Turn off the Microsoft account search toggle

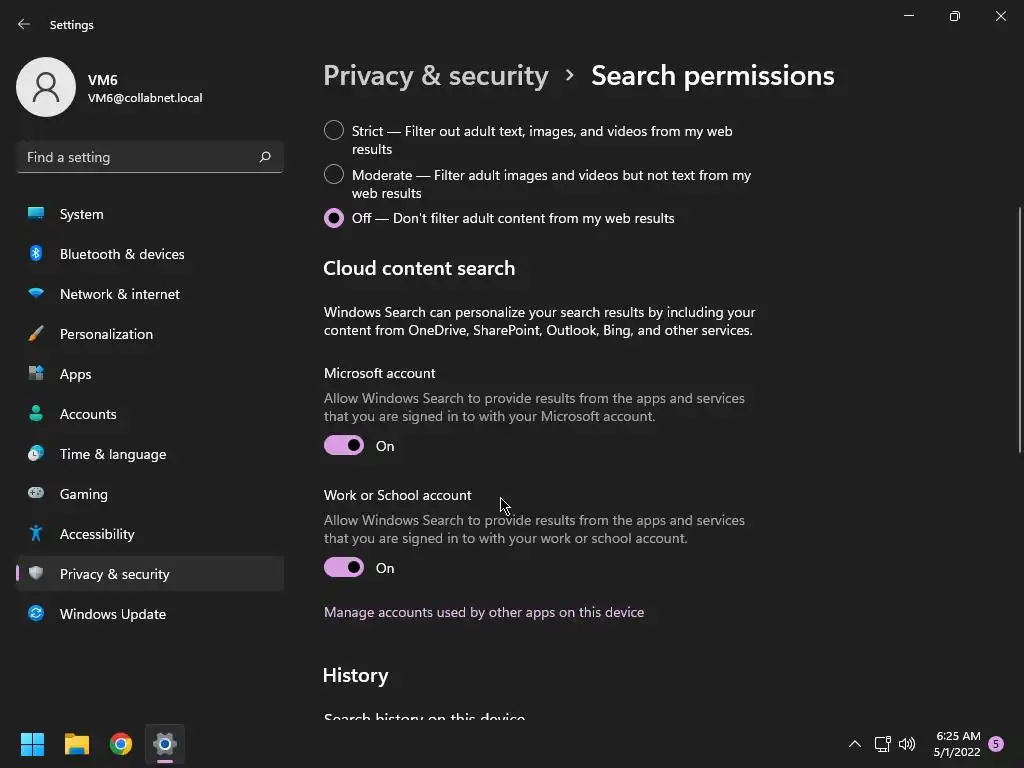tap(344, 446)
